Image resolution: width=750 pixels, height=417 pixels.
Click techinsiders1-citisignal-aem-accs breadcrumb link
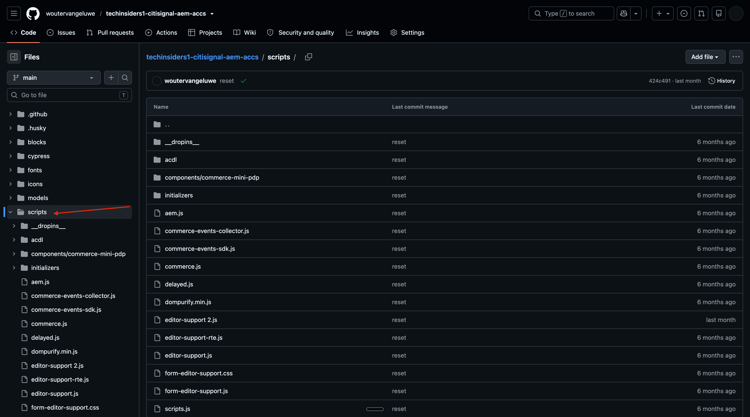tap(202, 57)
